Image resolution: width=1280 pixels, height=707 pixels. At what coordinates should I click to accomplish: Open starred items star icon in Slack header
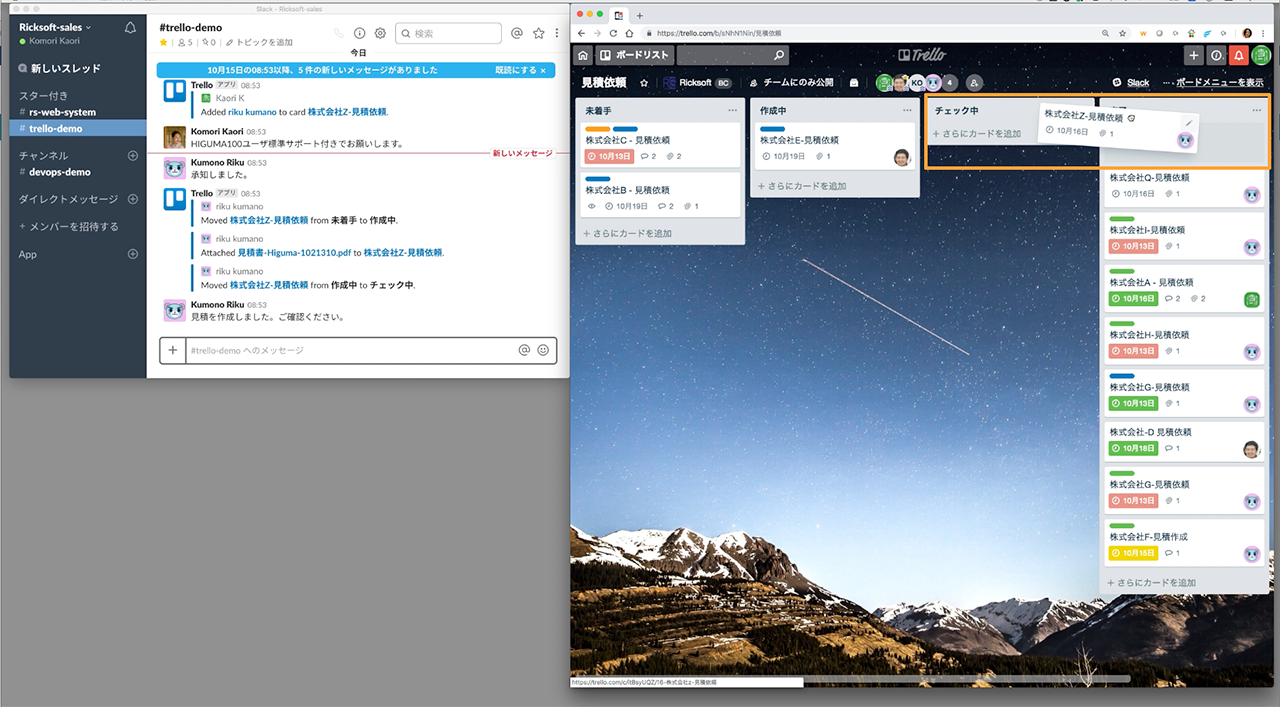tap(539, 33)
